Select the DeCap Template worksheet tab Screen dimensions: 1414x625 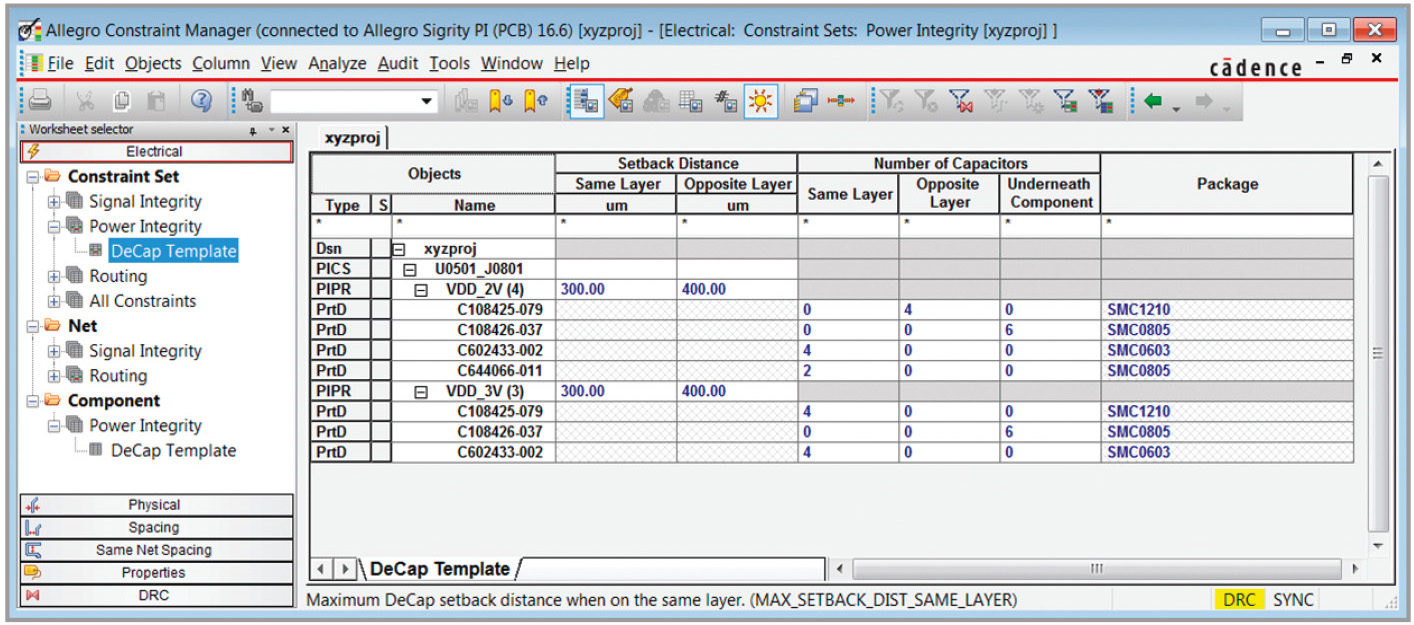coord(439,569)
